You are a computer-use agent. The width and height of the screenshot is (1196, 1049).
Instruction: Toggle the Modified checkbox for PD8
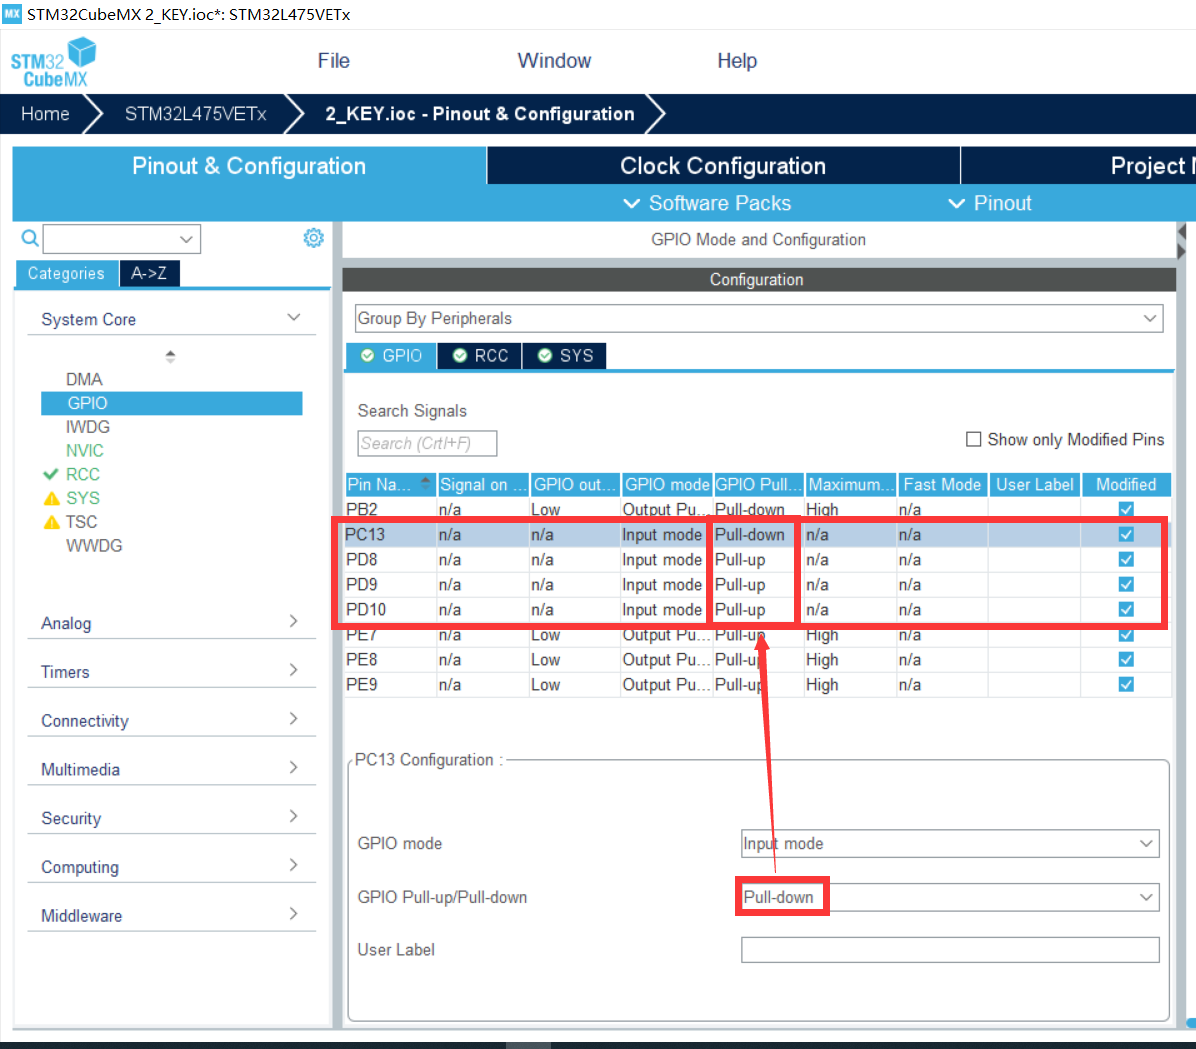coord(1126,559)
